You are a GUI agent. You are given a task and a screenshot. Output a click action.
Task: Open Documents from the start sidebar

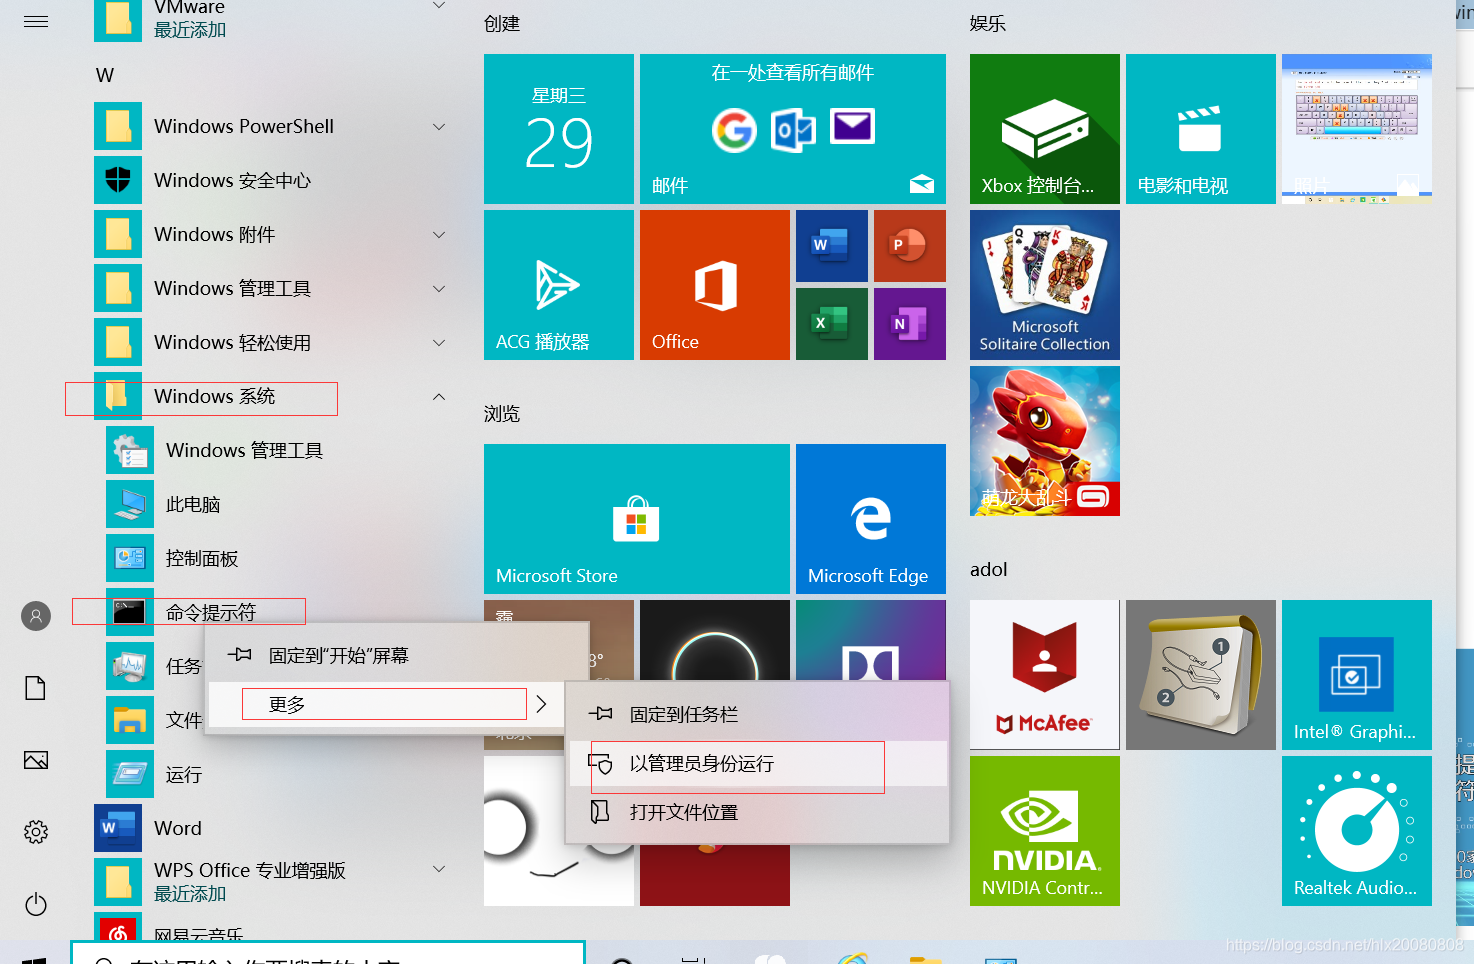36,688
